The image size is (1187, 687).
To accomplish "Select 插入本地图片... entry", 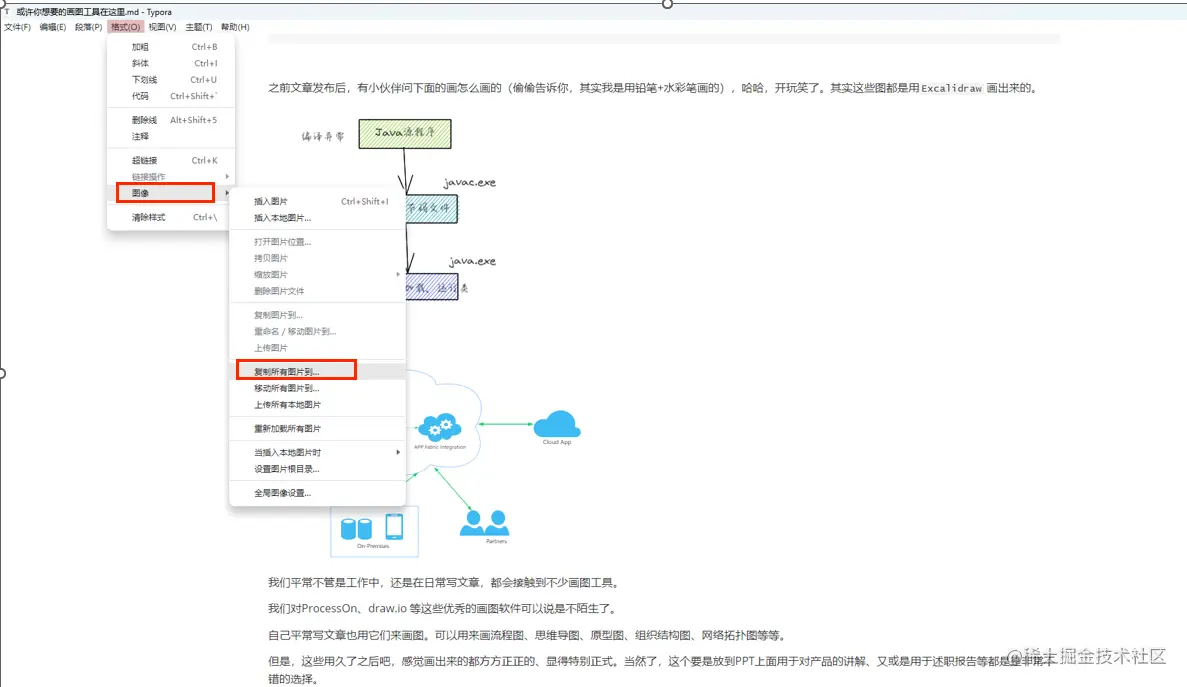I will coord(318,218).
